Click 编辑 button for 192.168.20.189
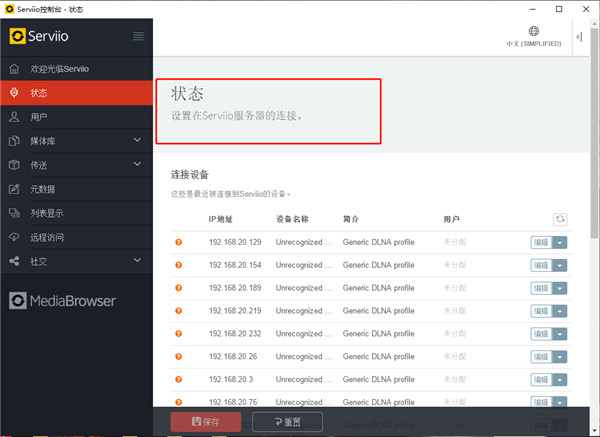 (541, 288)
